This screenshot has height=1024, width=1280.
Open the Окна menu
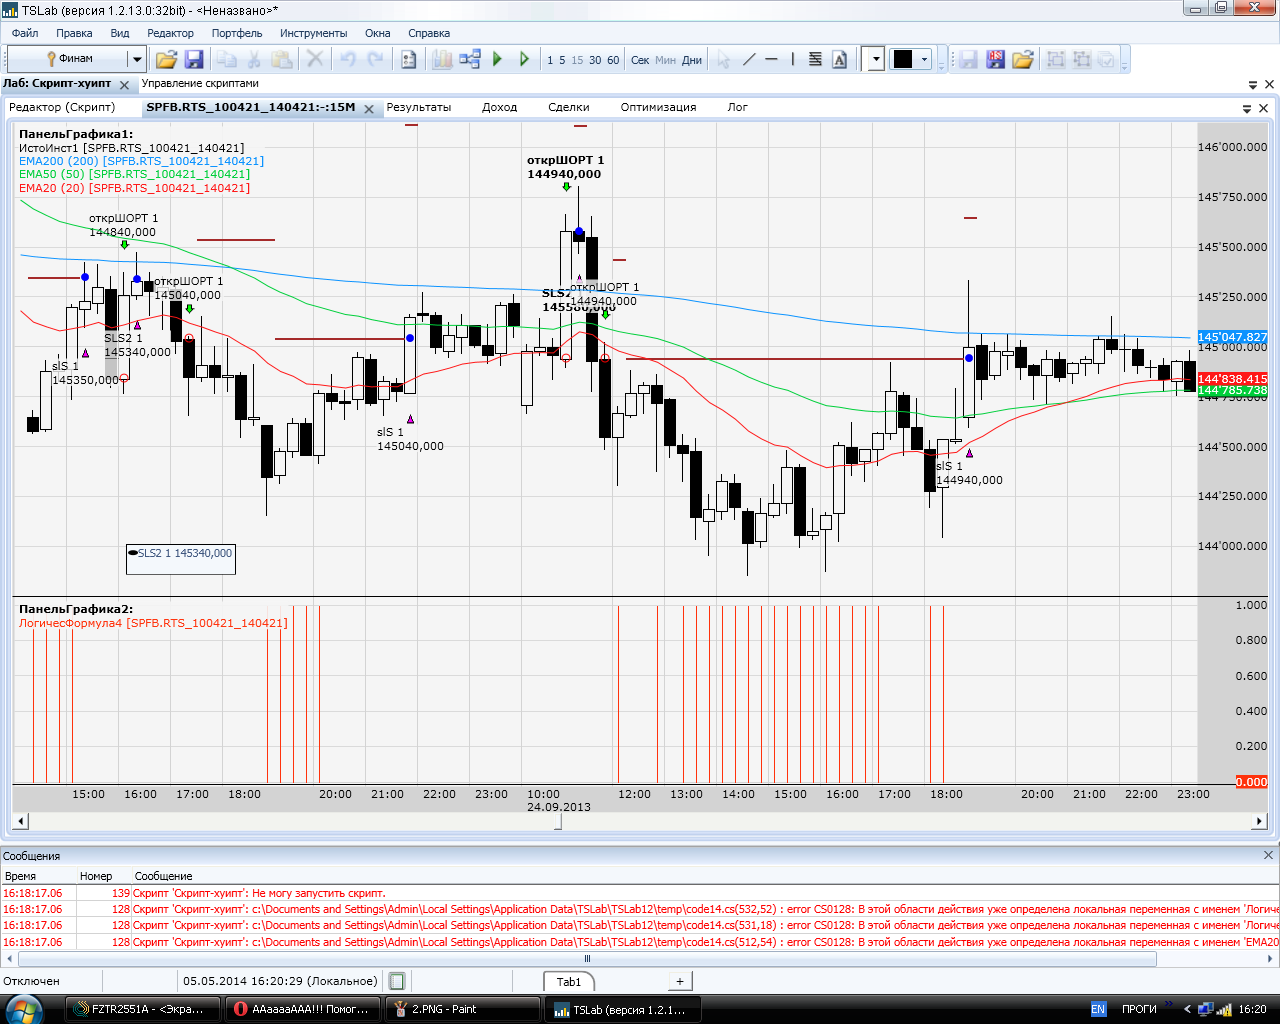coord(378,33)
